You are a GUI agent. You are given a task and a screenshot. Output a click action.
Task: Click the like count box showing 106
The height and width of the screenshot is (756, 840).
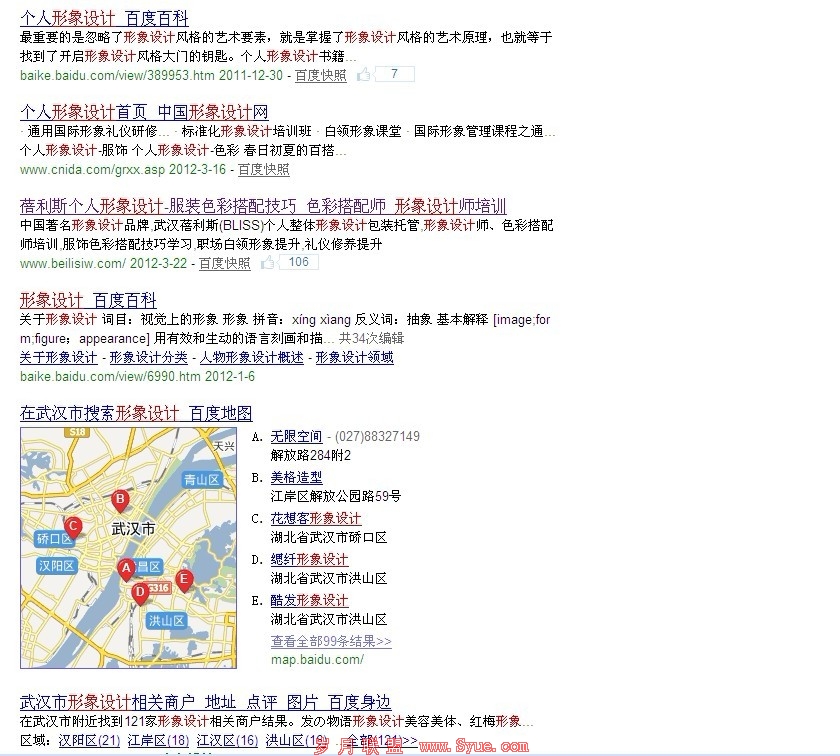298,262
